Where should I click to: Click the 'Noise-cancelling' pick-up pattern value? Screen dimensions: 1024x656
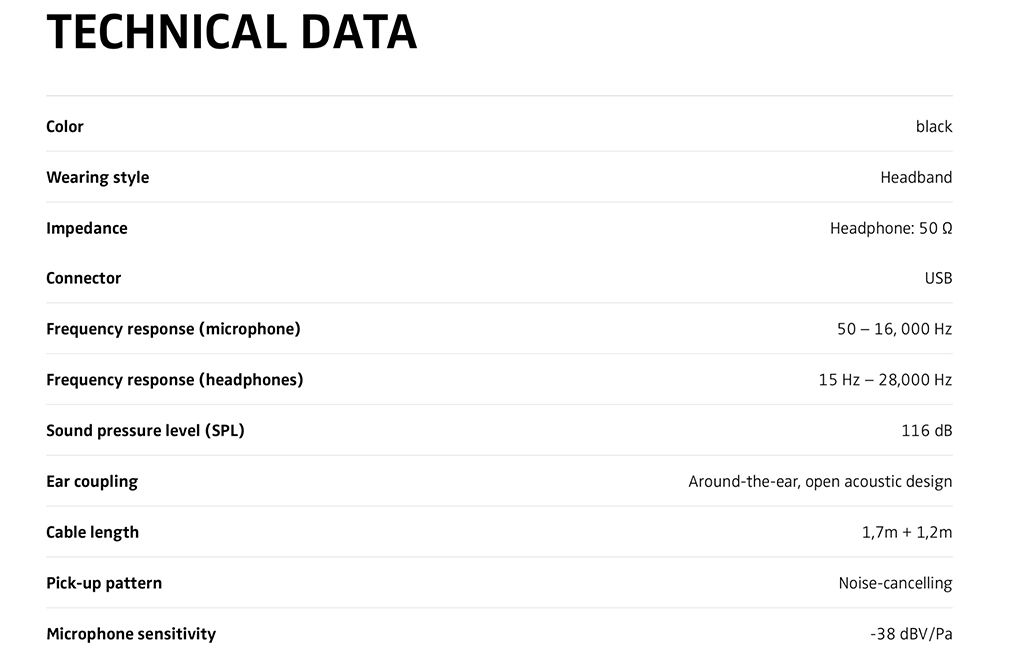(x=895, y=583)
